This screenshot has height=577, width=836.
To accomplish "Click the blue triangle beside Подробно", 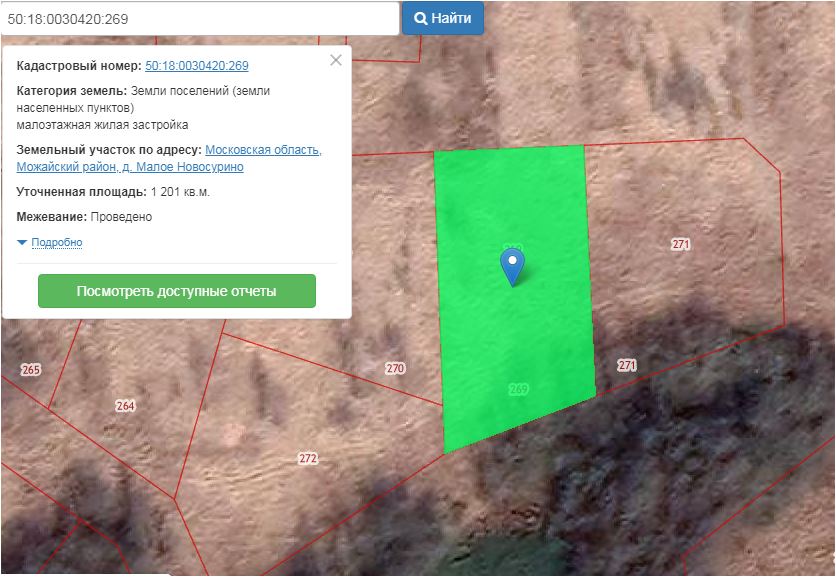I will [x=22, y=243].
